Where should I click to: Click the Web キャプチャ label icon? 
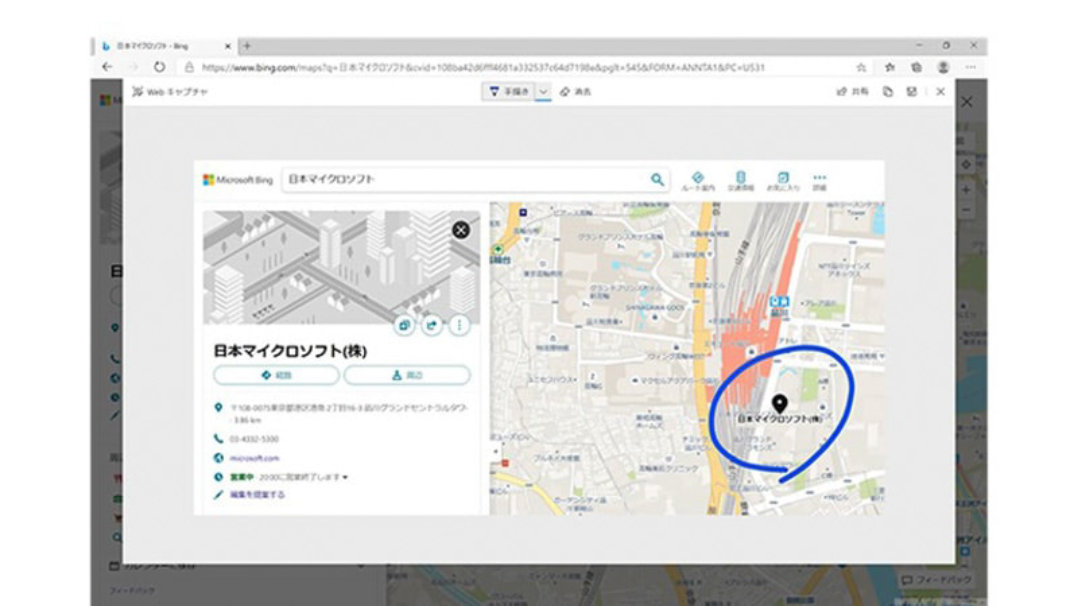point(138,91)
